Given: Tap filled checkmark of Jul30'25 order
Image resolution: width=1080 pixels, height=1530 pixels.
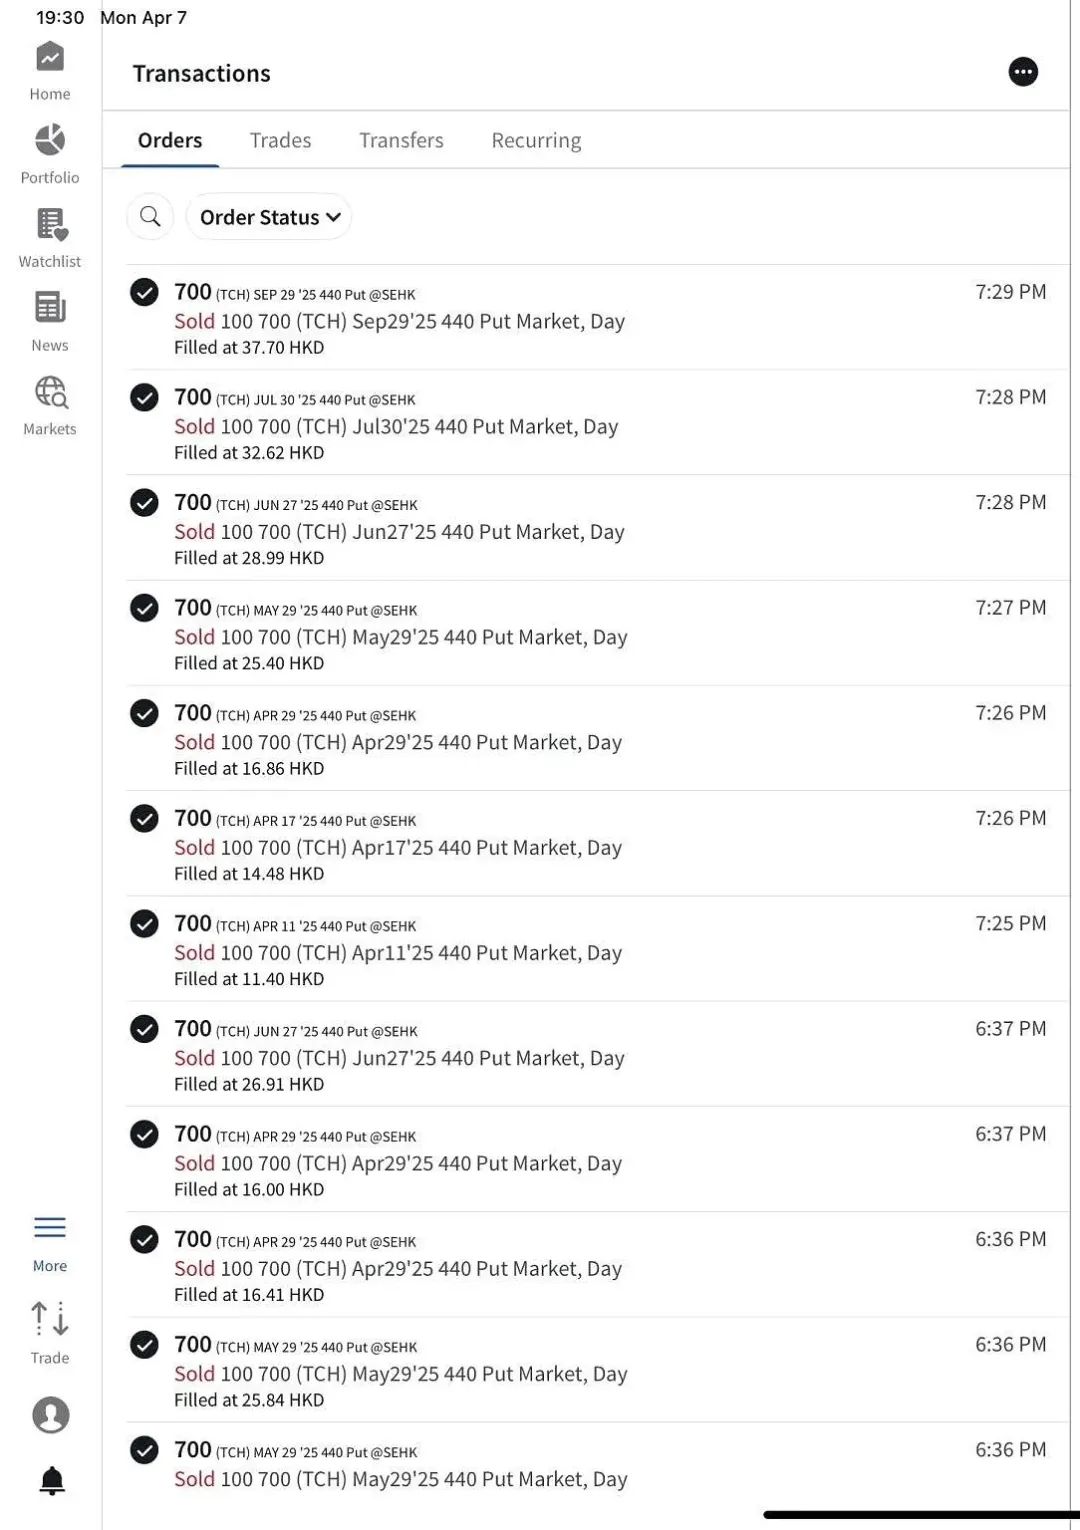Looking at the screenshot, I should tap(144, 397).
